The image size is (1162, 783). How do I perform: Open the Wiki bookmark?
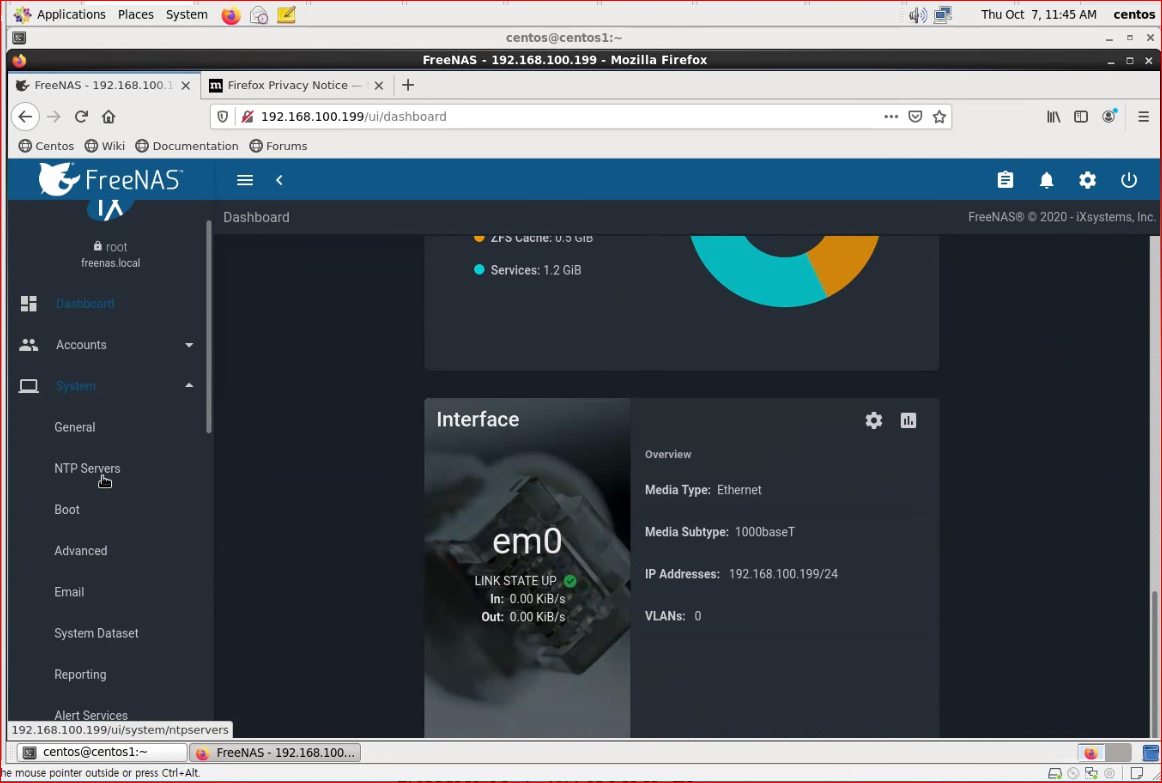click(x=105, y=146)
